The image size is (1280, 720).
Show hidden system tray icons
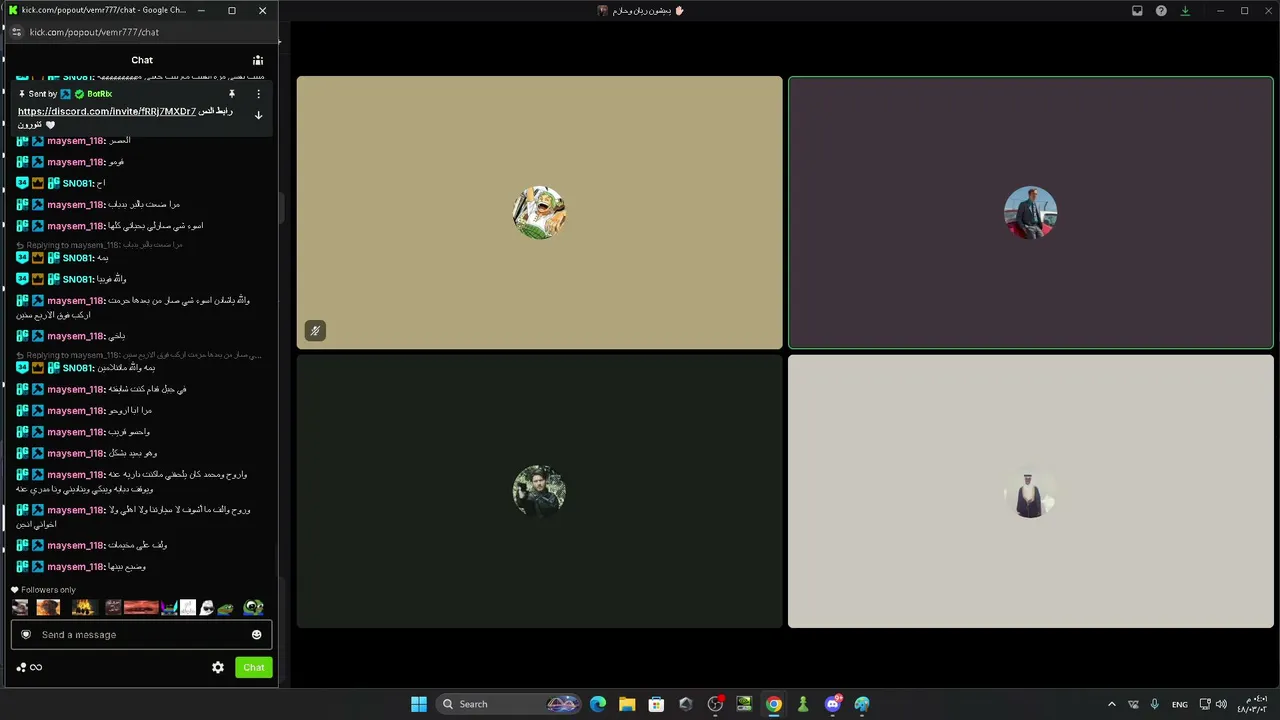(1111, 704)
